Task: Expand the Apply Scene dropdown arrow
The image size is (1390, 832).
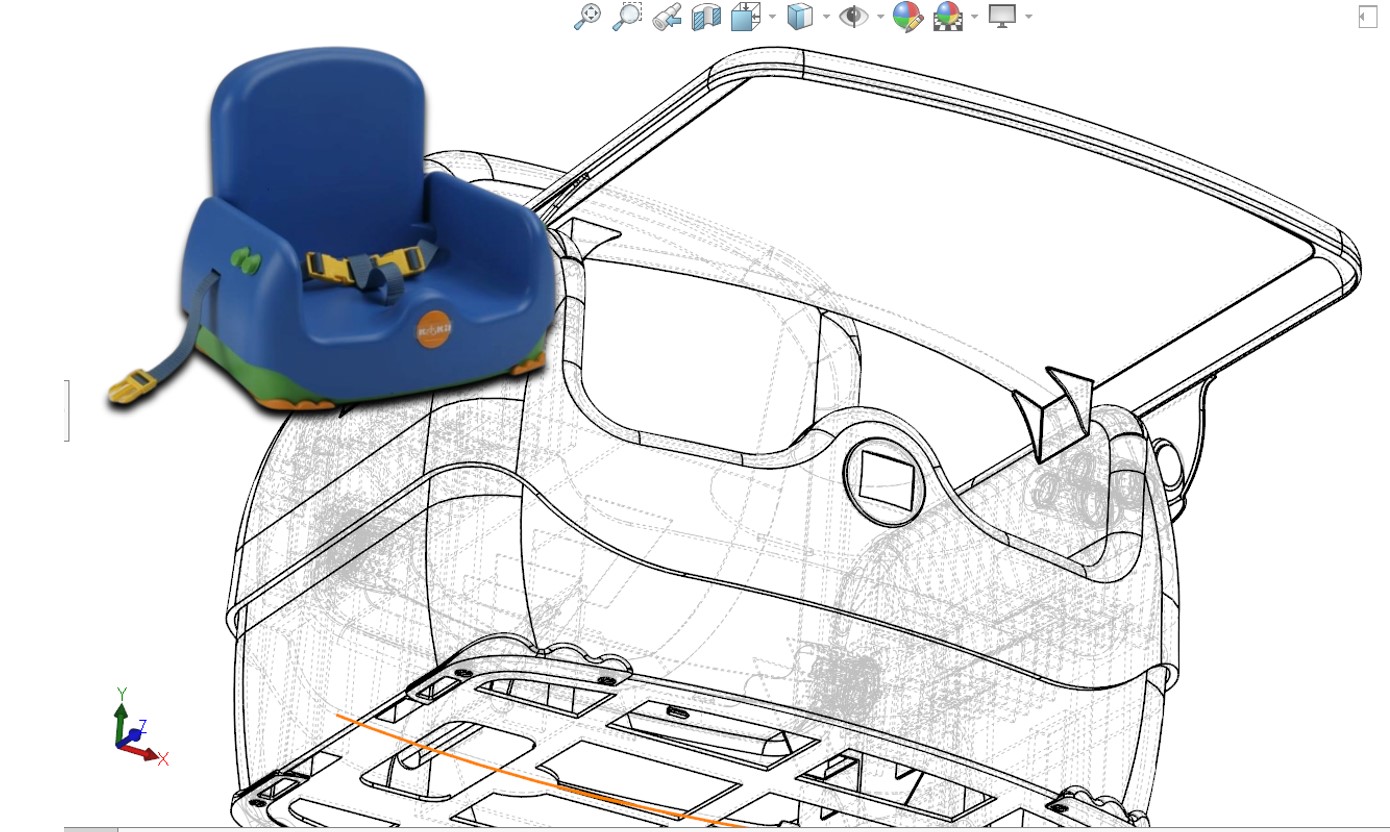Action: (974, 17)
